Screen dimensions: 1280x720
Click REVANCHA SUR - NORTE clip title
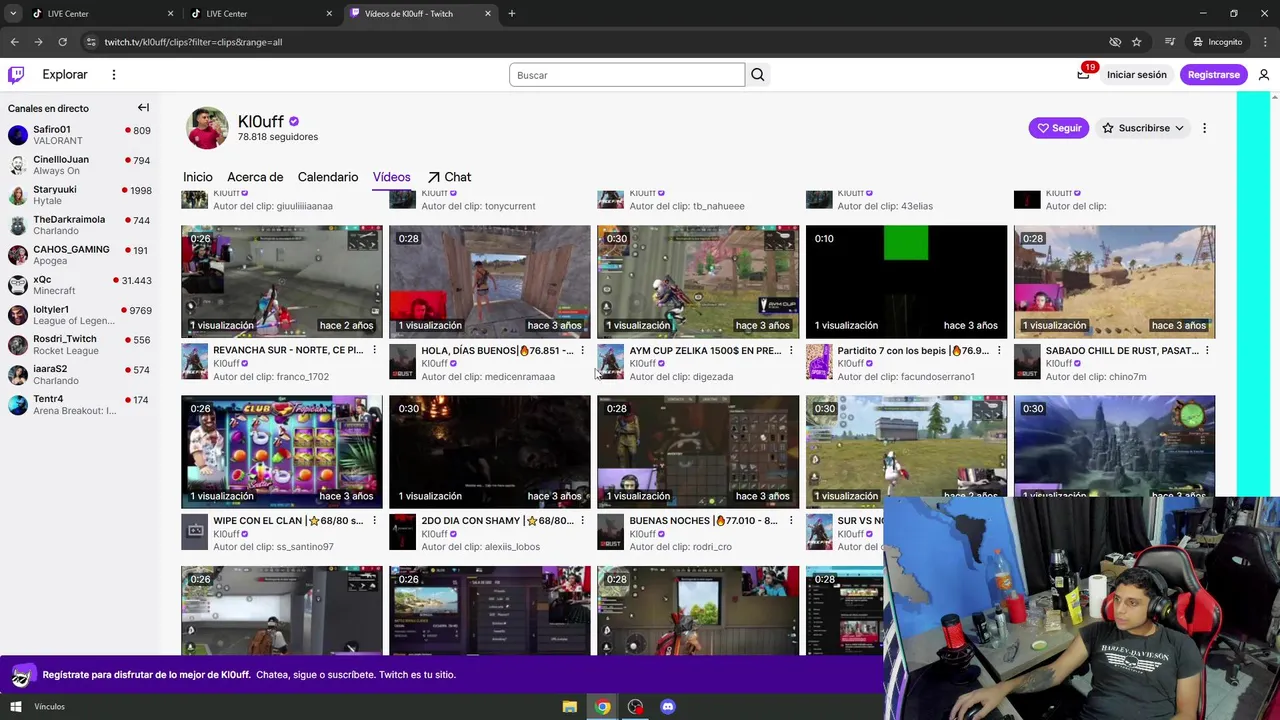(288, 350)
